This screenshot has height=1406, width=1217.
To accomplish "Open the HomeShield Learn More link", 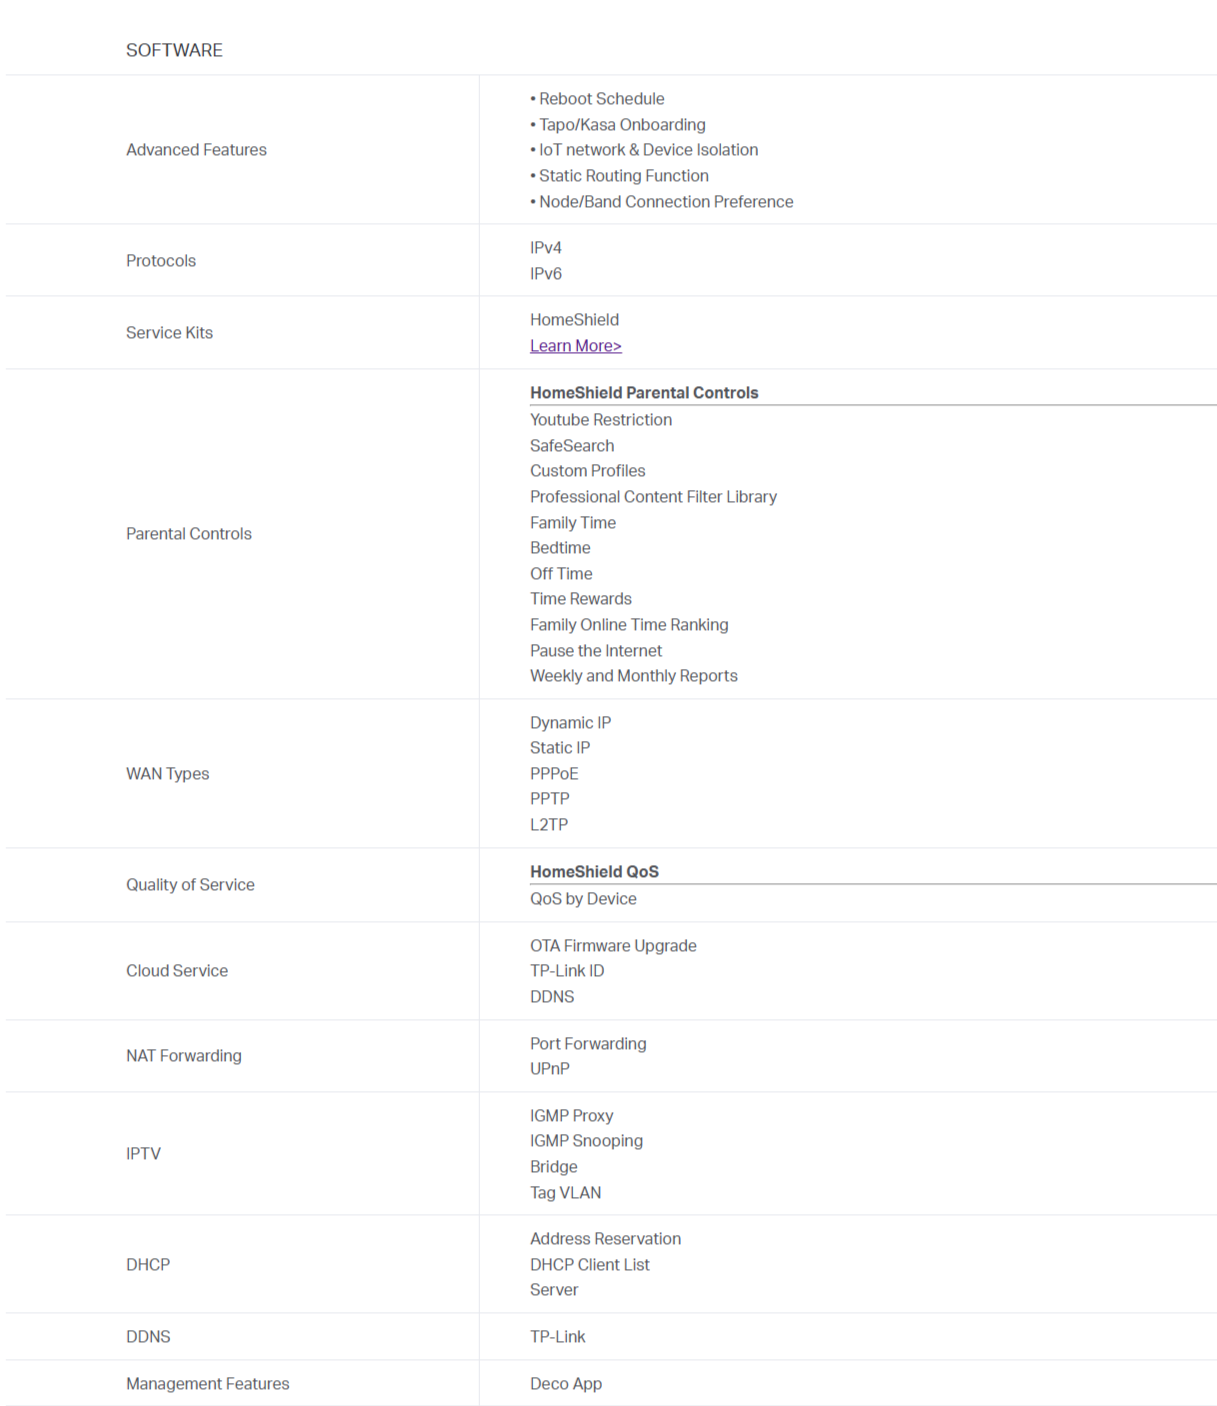I will [576, 346].
